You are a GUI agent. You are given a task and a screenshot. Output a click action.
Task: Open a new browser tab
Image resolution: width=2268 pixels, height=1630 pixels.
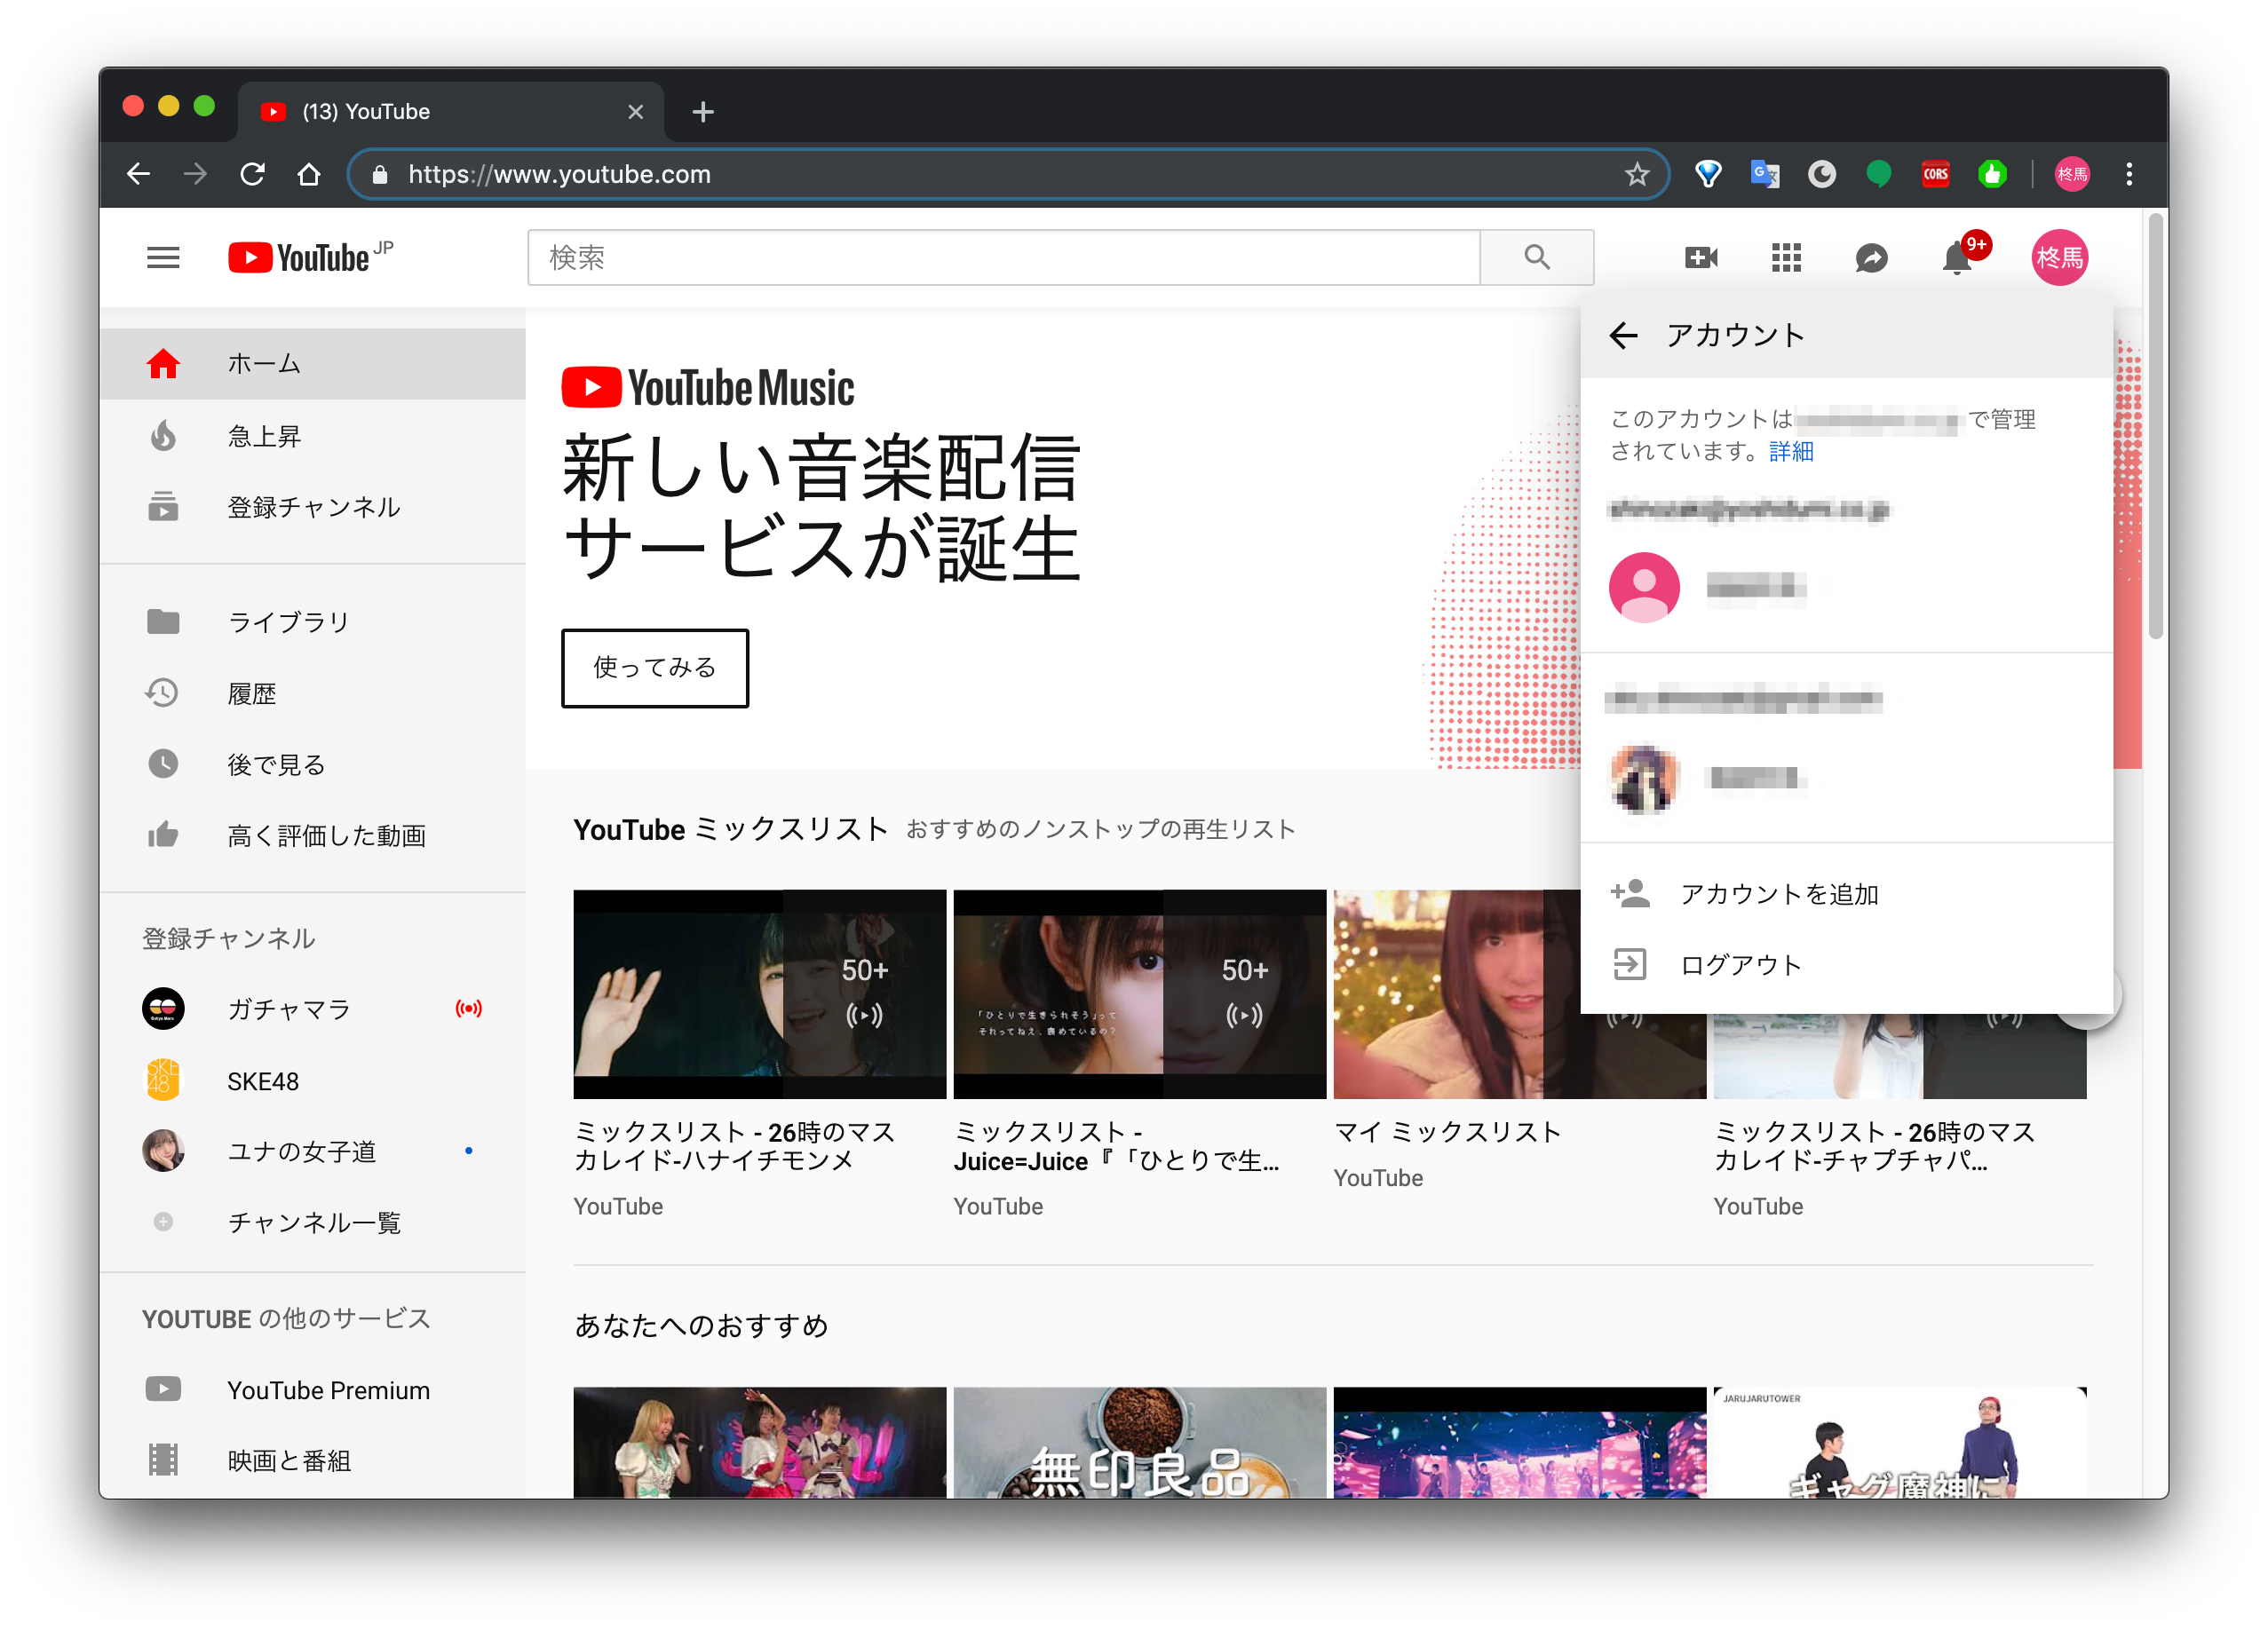(x=703, y=112)
